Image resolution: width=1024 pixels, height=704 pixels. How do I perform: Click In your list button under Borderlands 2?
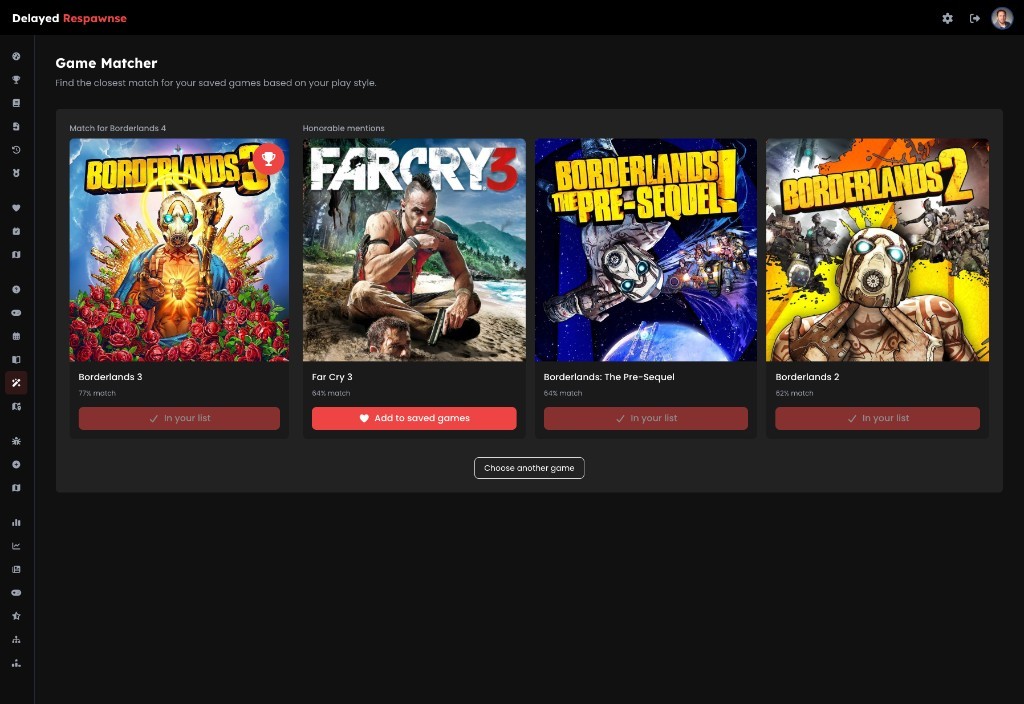[x=878, y=418]
